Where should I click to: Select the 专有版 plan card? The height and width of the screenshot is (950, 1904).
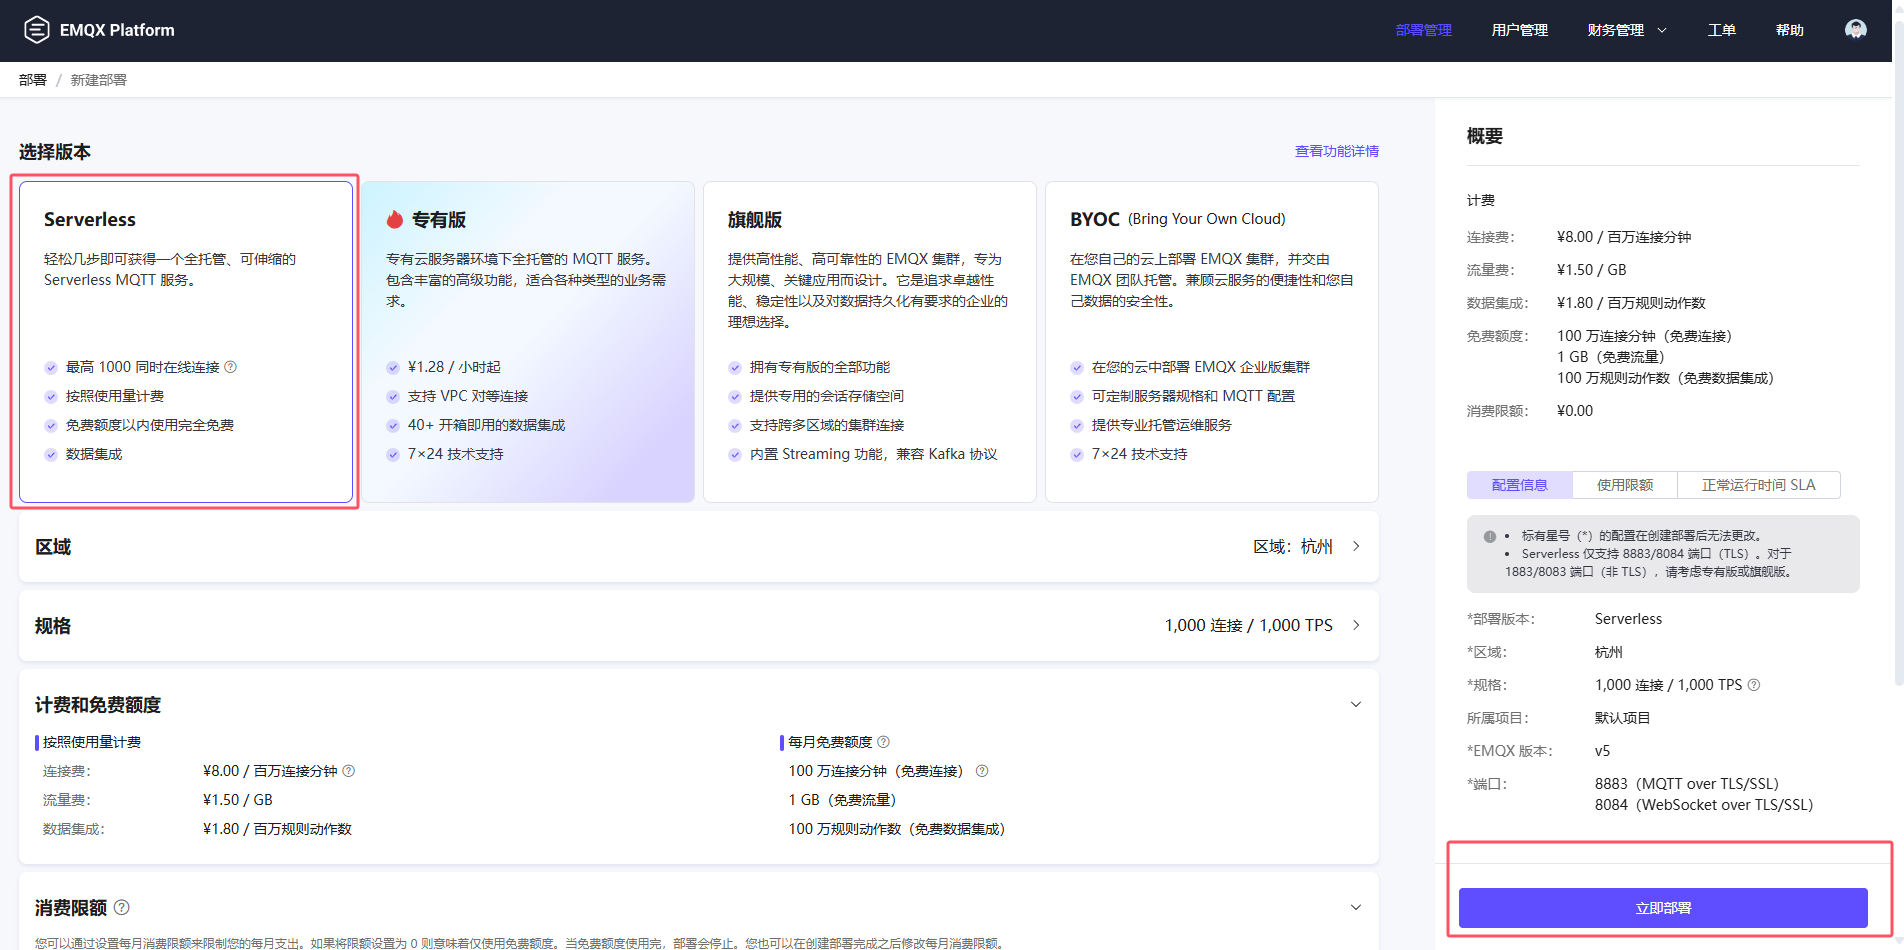528,341
